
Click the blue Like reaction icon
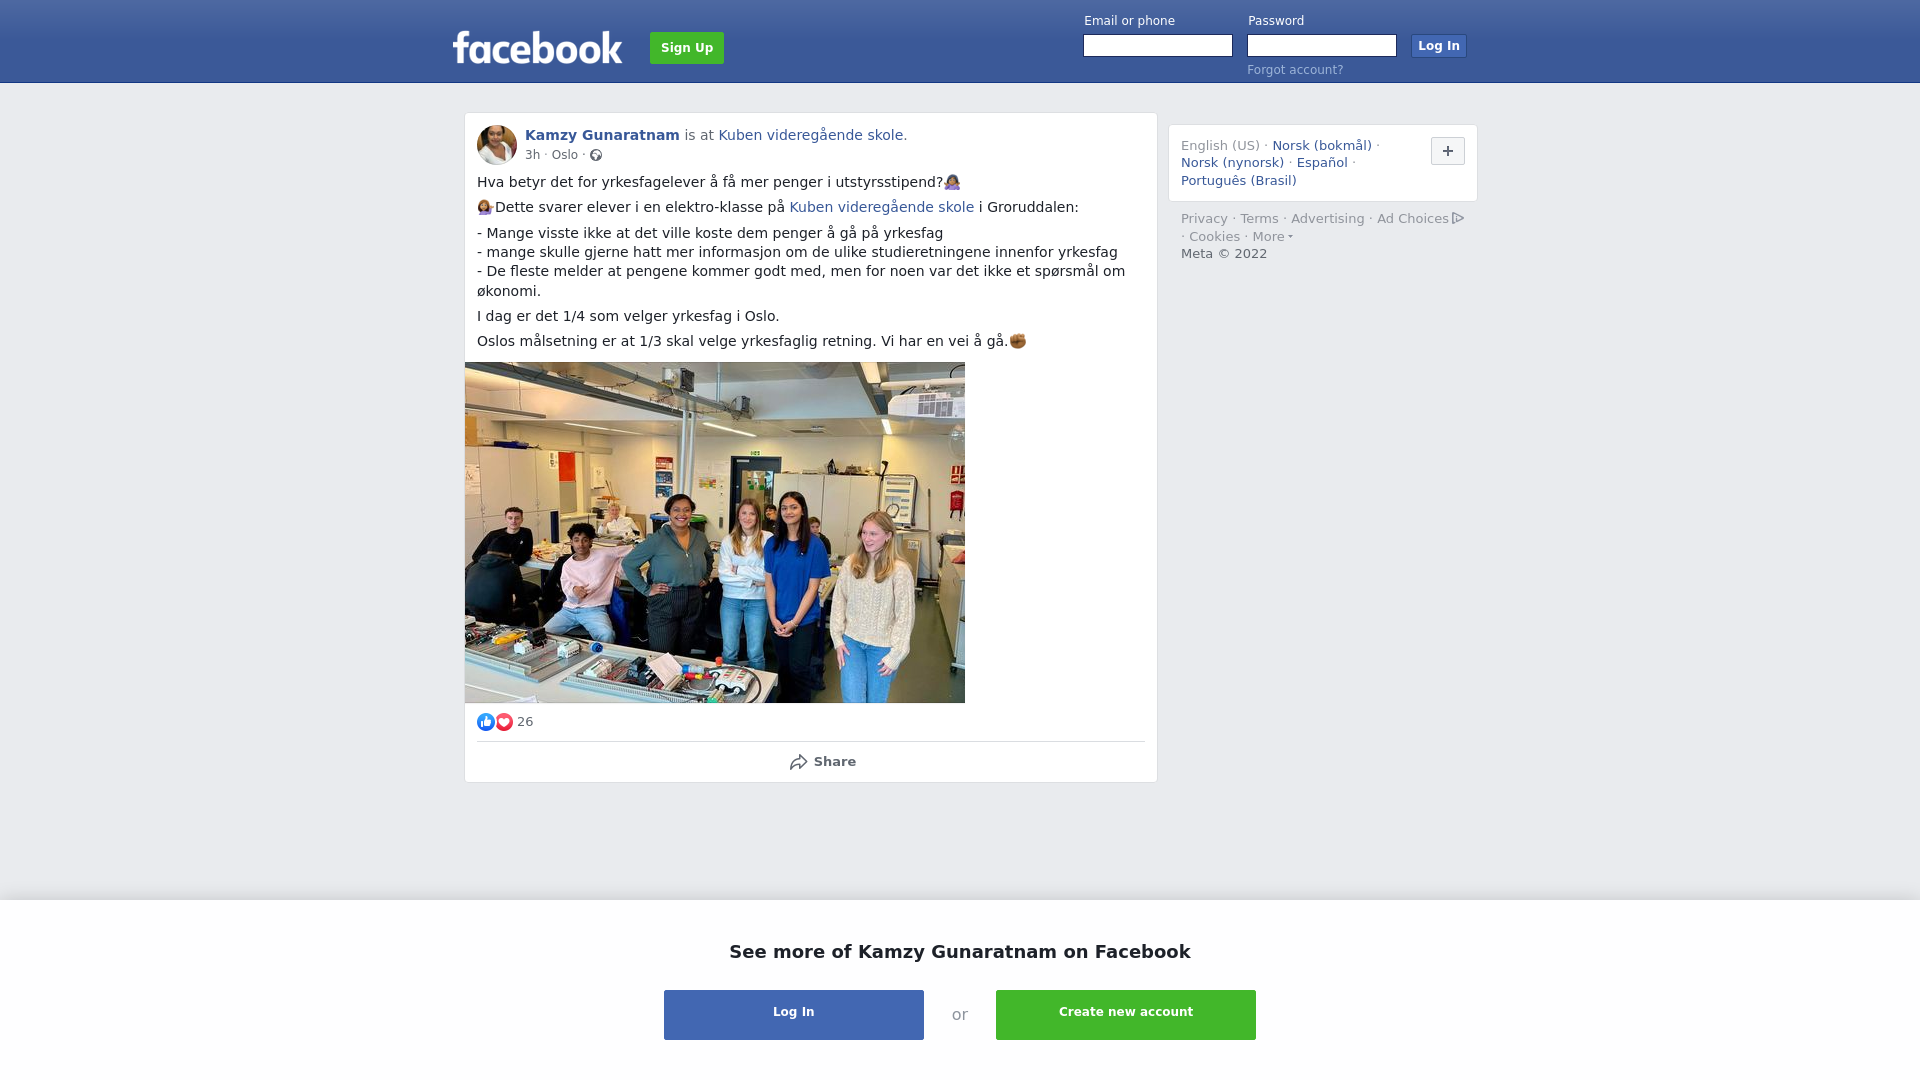pyautogui.click(x=486, y=722)
